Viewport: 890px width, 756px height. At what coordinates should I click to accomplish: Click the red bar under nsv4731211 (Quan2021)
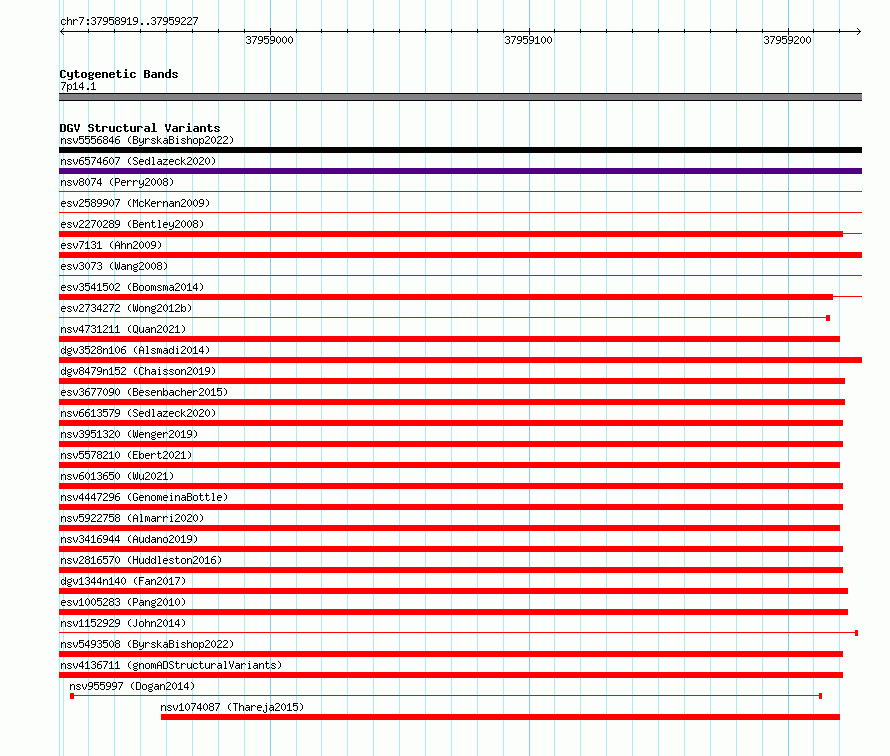(x=450, y=339)
